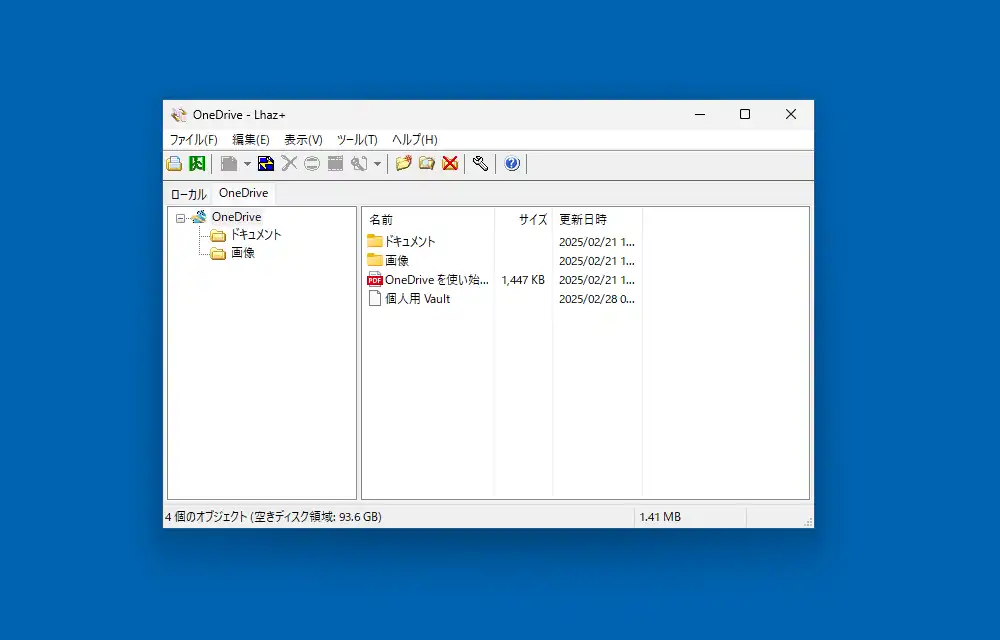Screen dimensions: 1000x640
Task: Open the ツール(T) menu
Action: click(x=357, y=140)
